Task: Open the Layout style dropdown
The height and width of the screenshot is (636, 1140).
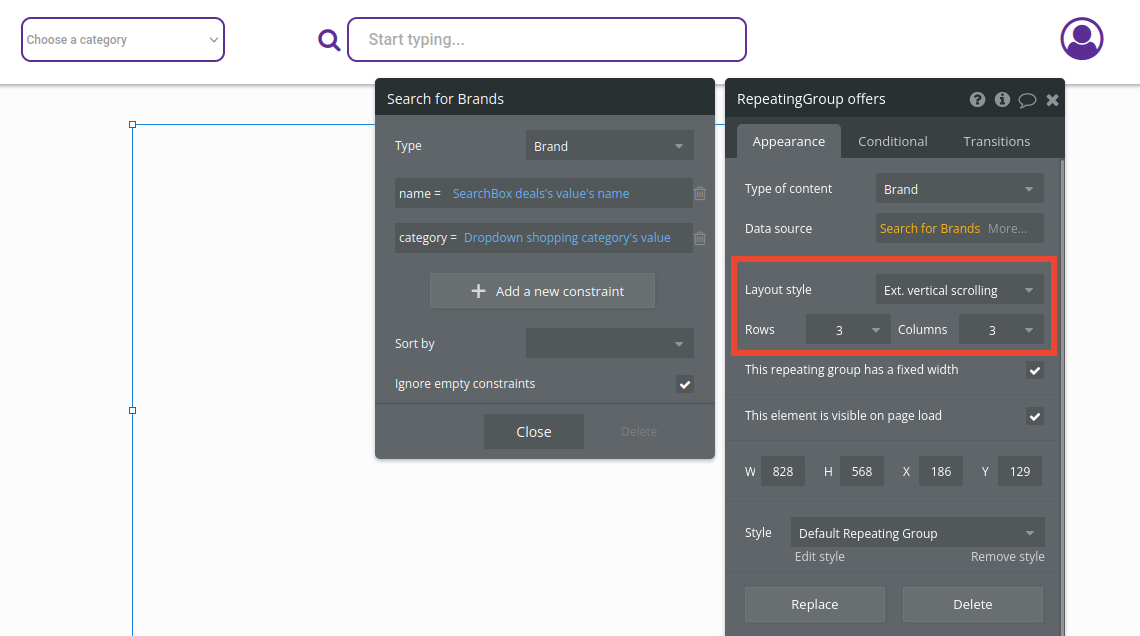Action: coord(958,289)
